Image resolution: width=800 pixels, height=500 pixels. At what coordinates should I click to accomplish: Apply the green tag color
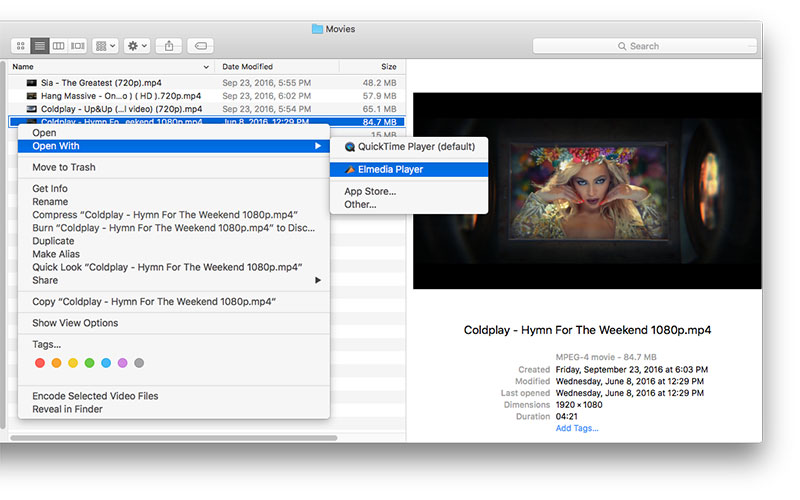coord(89,363)
